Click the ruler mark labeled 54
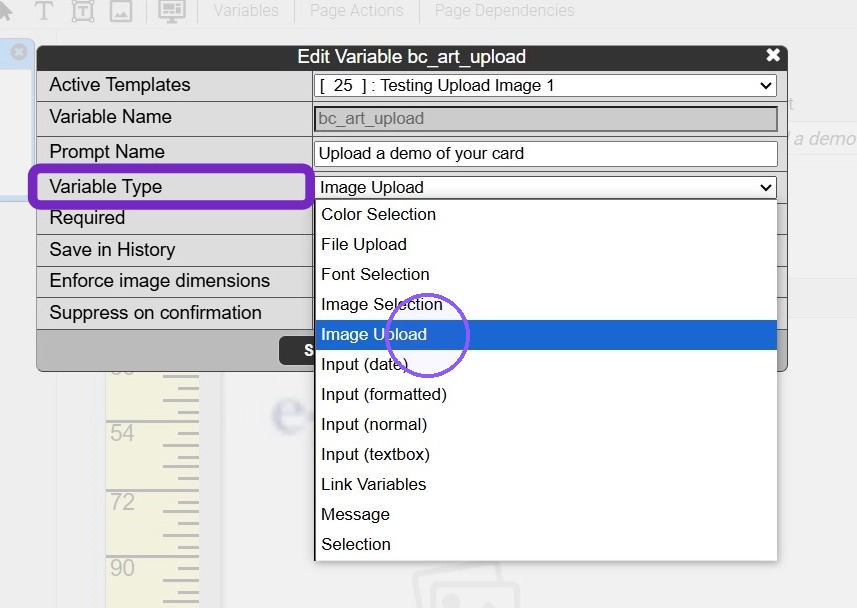Screen dimensions: 857x608 pyautogui.click(x=122, y=433)
